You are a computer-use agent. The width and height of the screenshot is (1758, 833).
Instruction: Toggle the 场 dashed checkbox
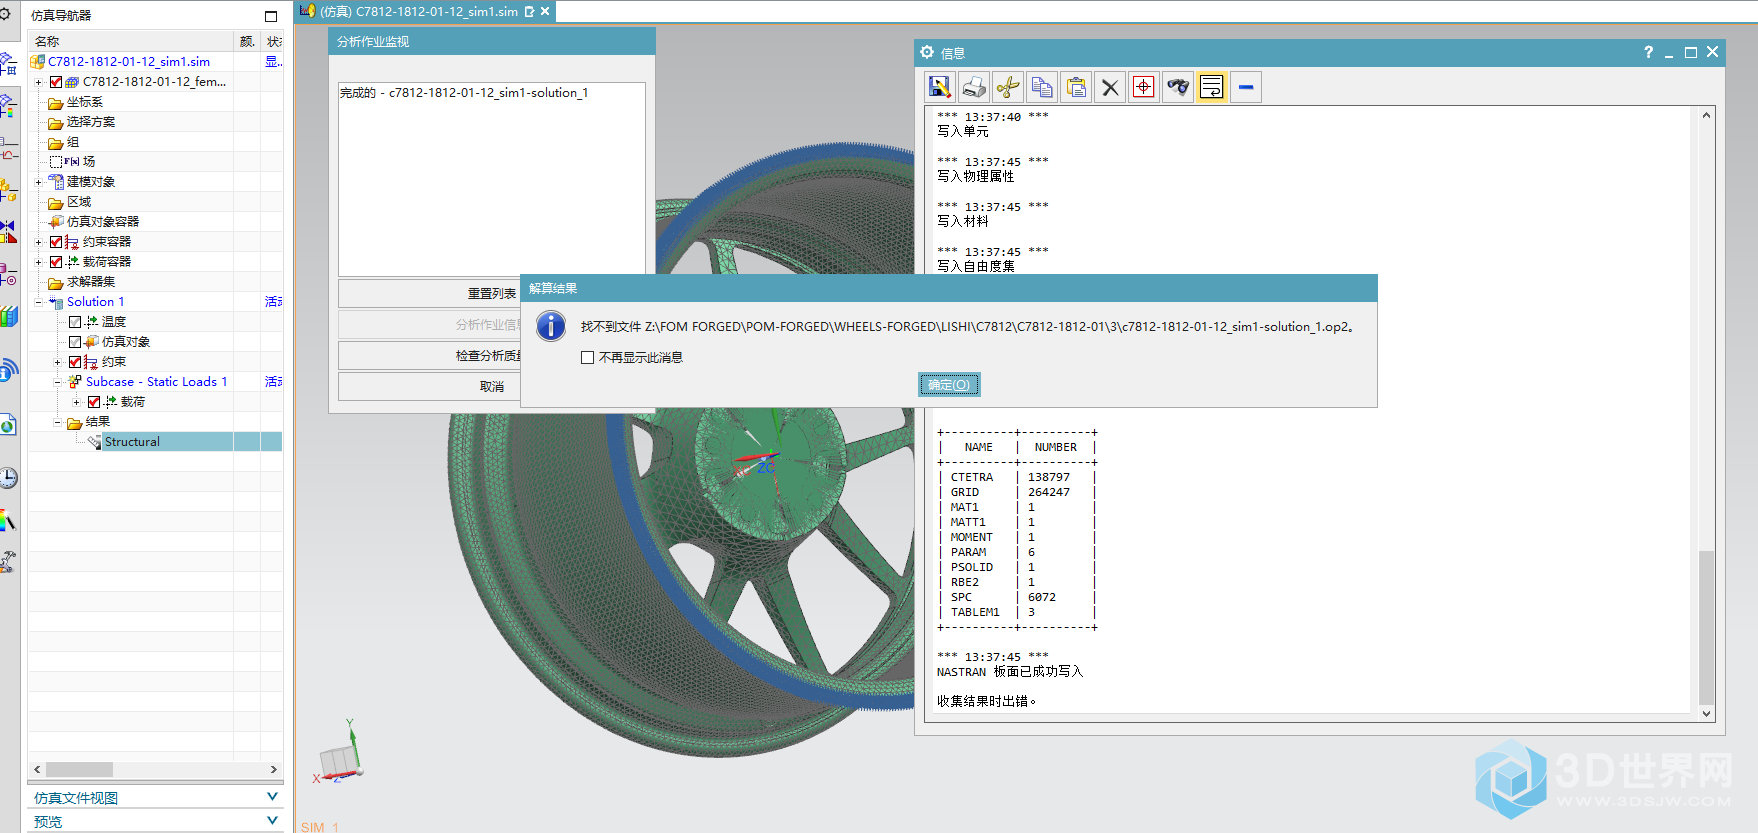pos(56,162)
